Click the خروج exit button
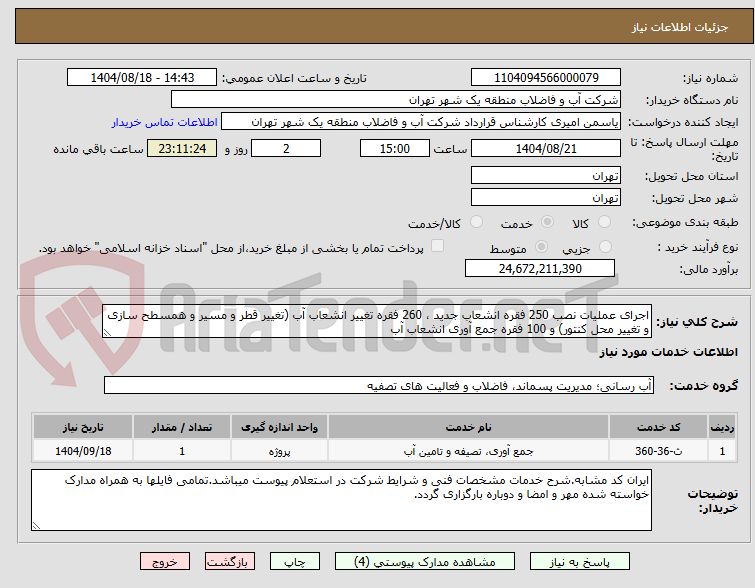Image resolution: width=755 pixels, height=588 pixels. pos(165,562)
